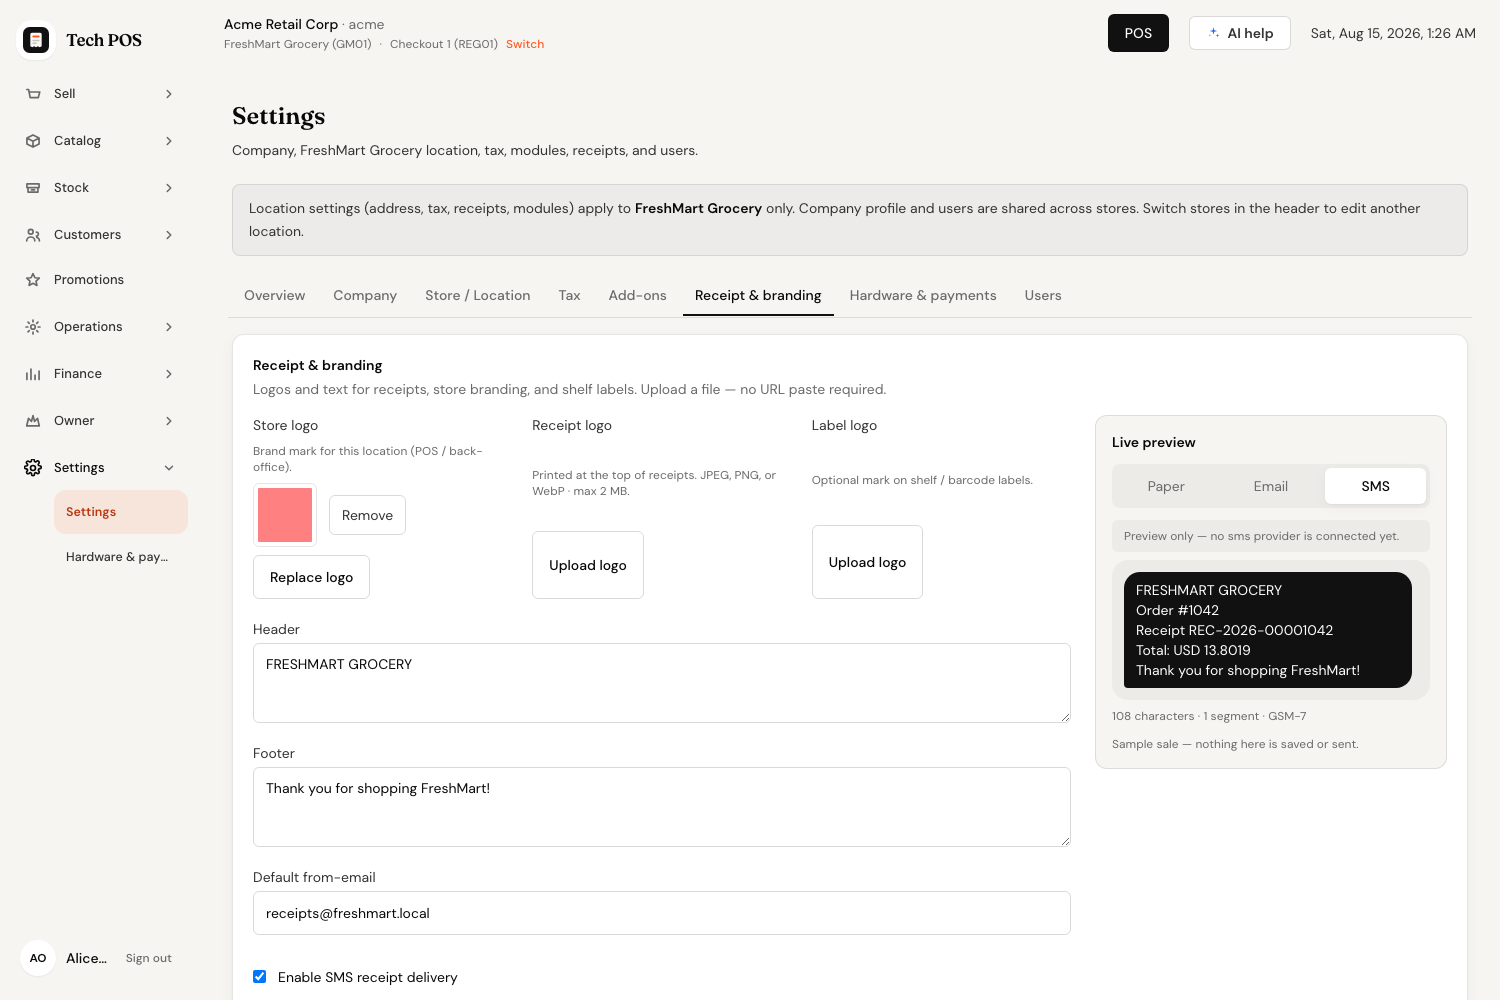Expand the Catalog menu chevron
1500x1000 pixels.
169,141
